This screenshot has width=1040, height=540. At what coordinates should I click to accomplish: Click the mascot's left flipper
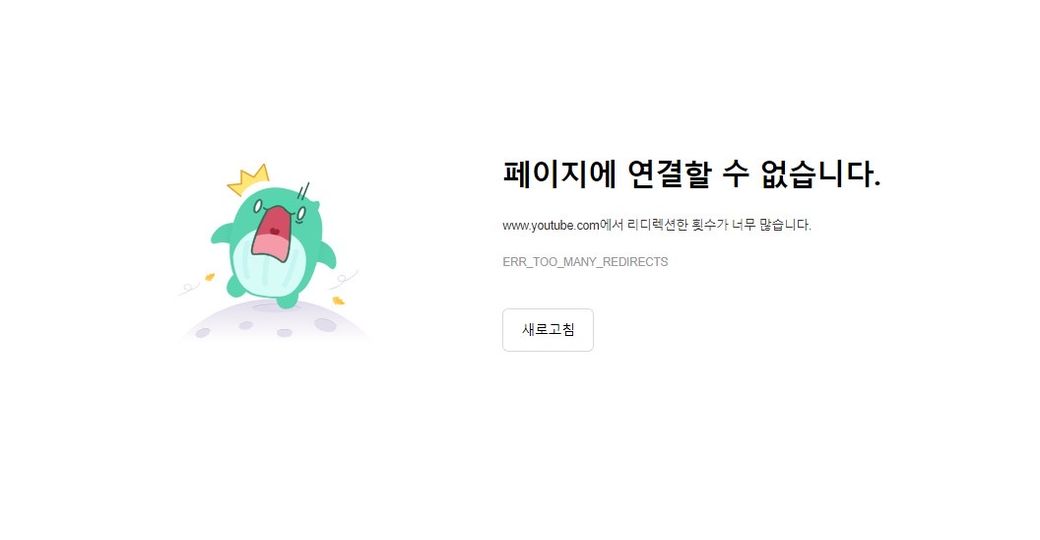click(221, 234)
